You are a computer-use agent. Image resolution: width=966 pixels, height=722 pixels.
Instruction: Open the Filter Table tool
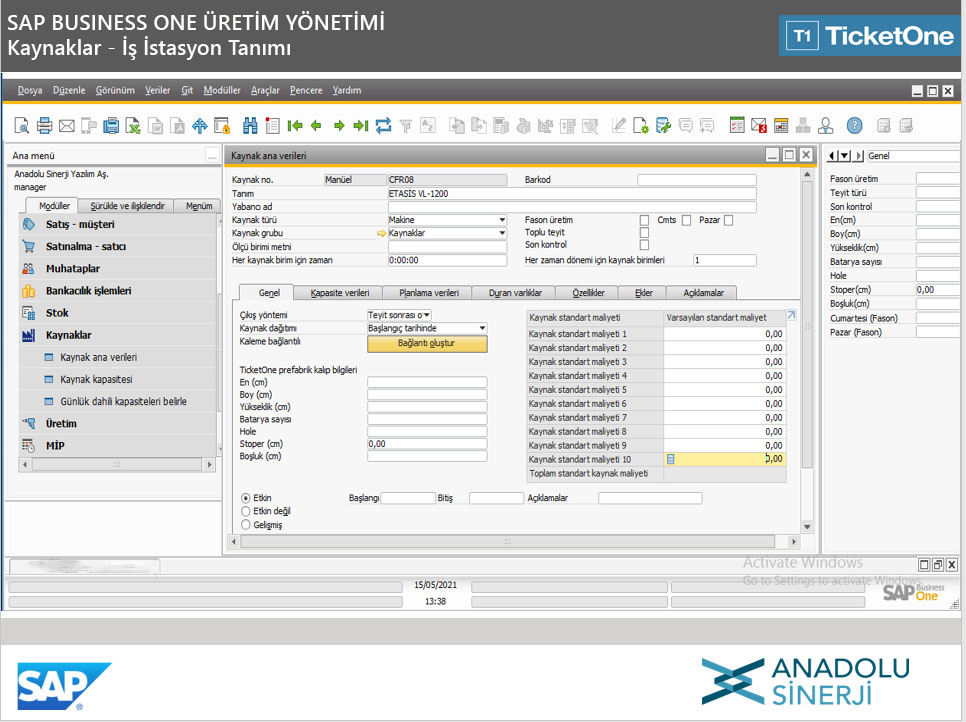point(404,126)
